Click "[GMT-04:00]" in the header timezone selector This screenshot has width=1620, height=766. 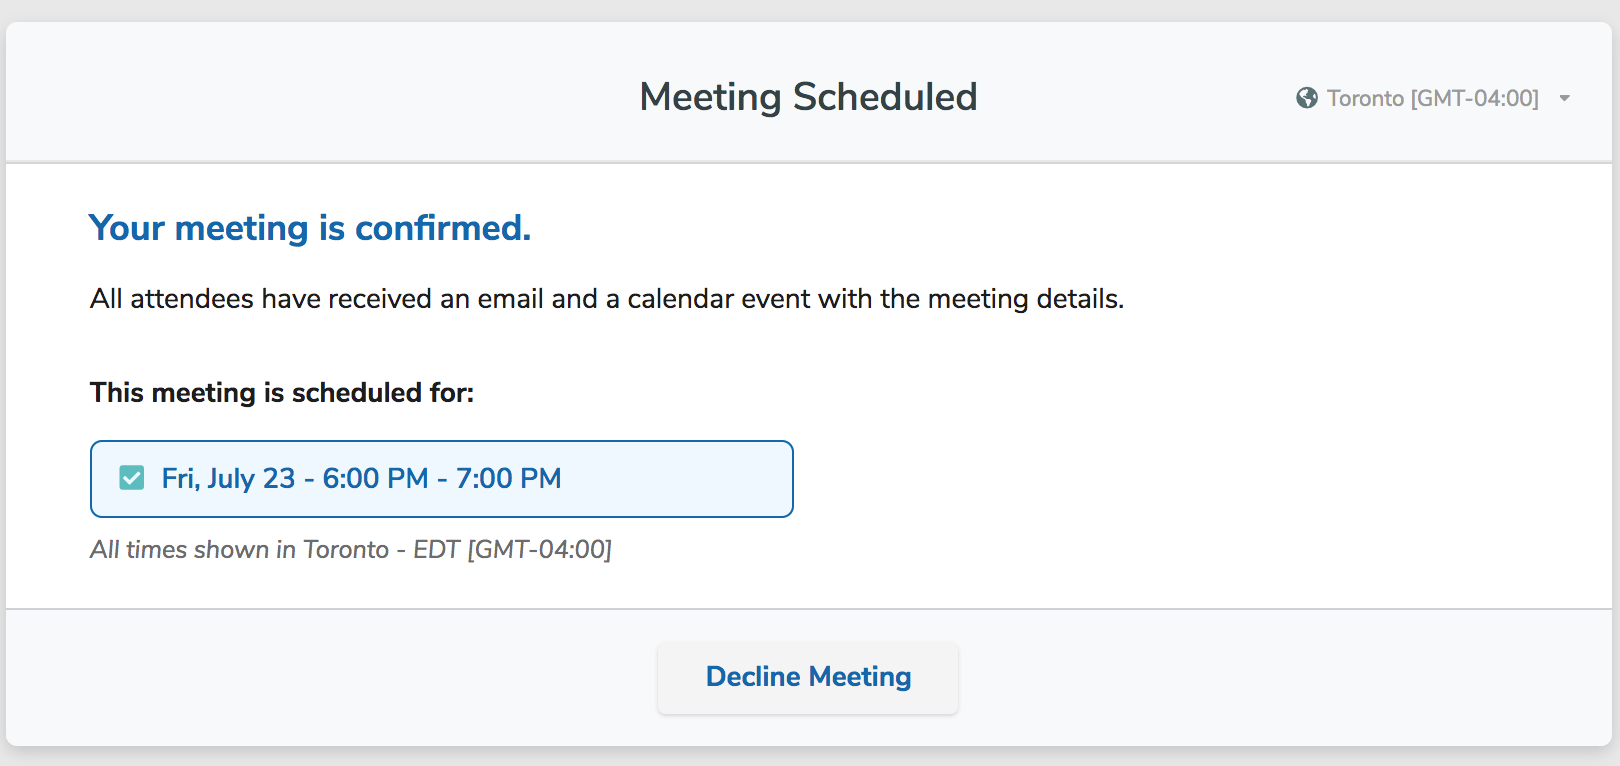(x=1474, y=98)
